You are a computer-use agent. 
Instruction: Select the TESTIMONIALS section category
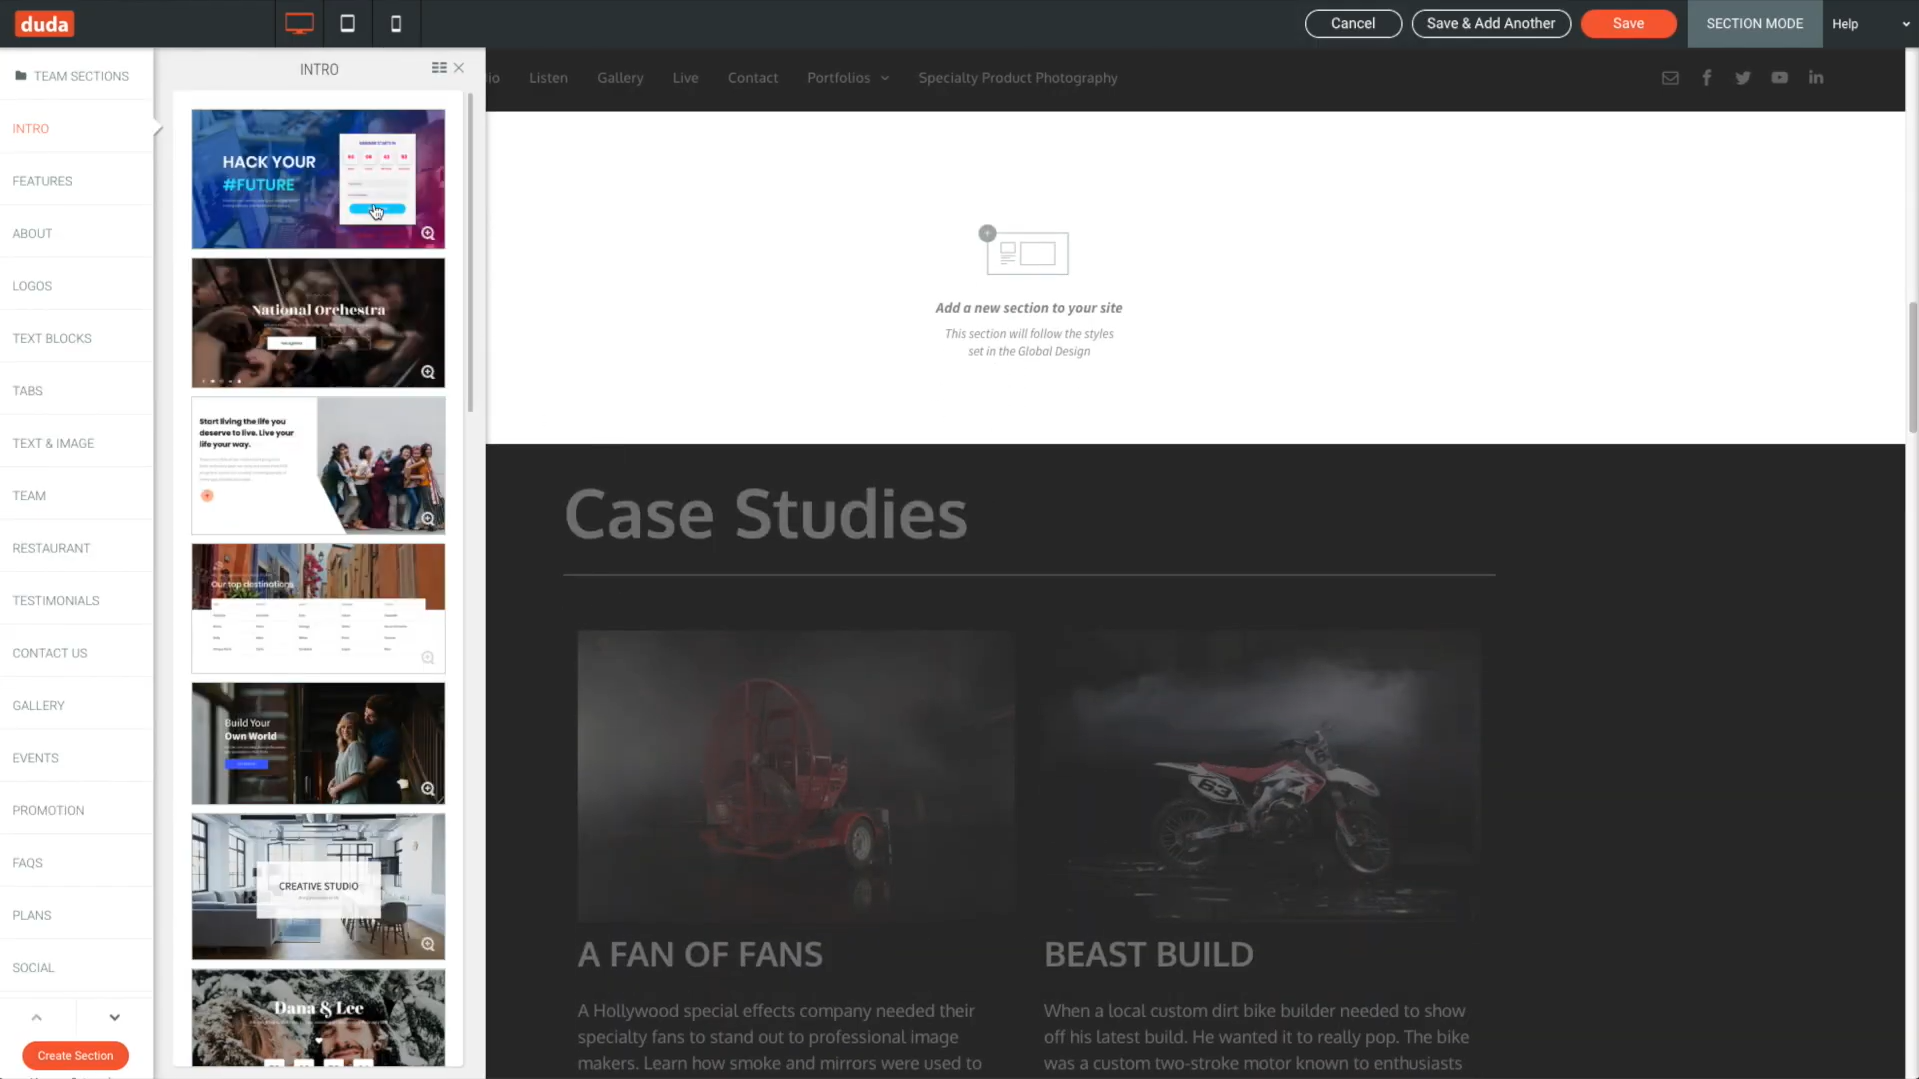coord(56,600)
